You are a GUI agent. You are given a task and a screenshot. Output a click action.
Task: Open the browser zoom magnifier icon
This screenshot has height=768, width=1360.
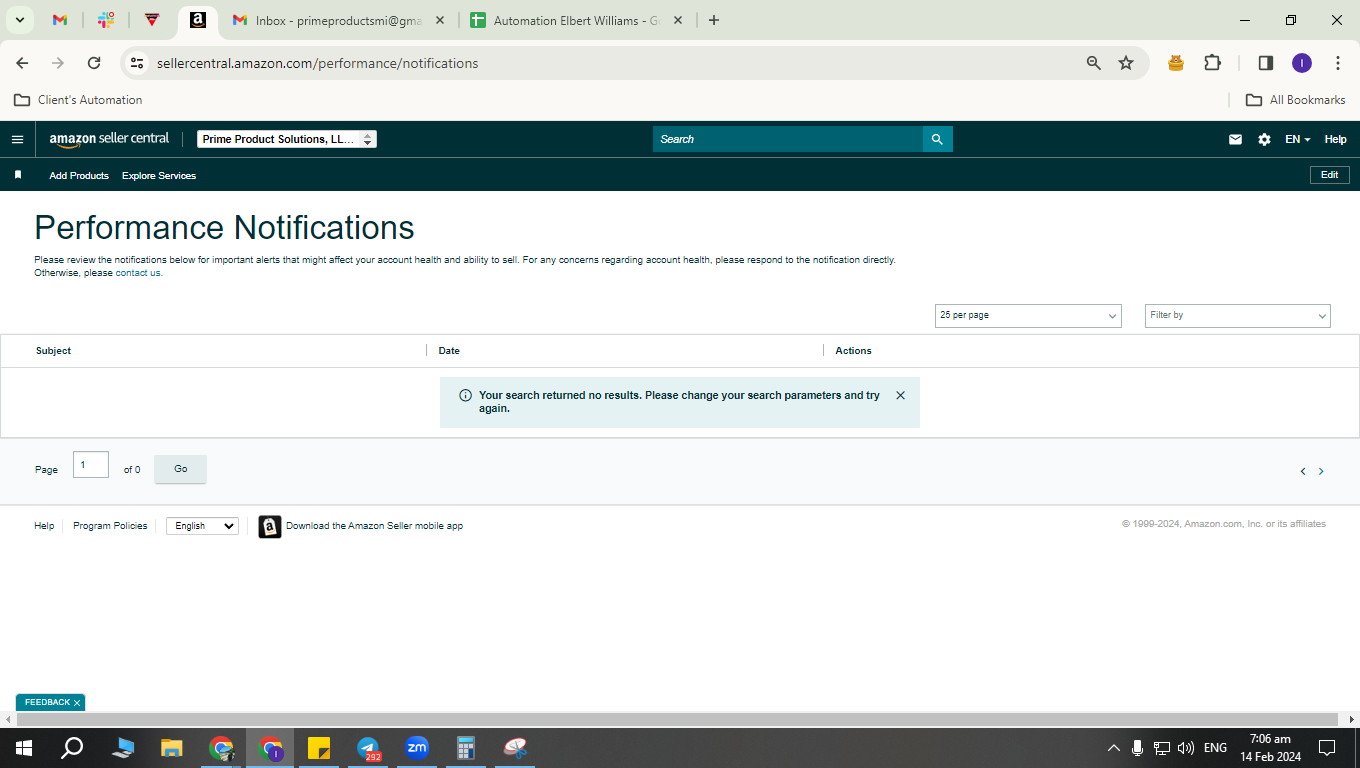1093,63
